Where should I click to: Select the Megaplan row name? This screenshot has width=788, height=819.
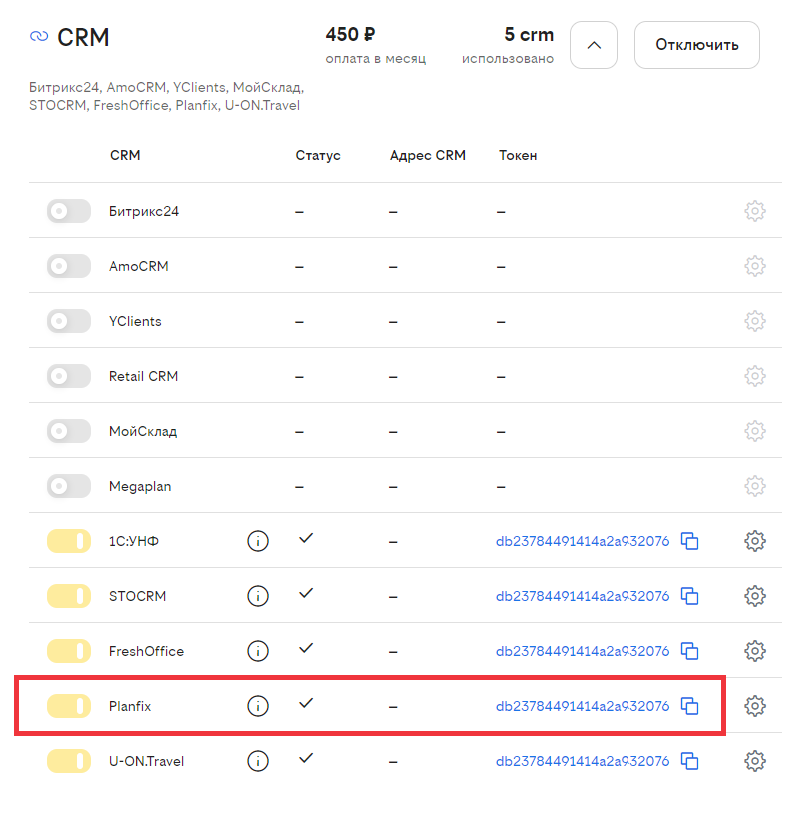[x=140, y=487]
